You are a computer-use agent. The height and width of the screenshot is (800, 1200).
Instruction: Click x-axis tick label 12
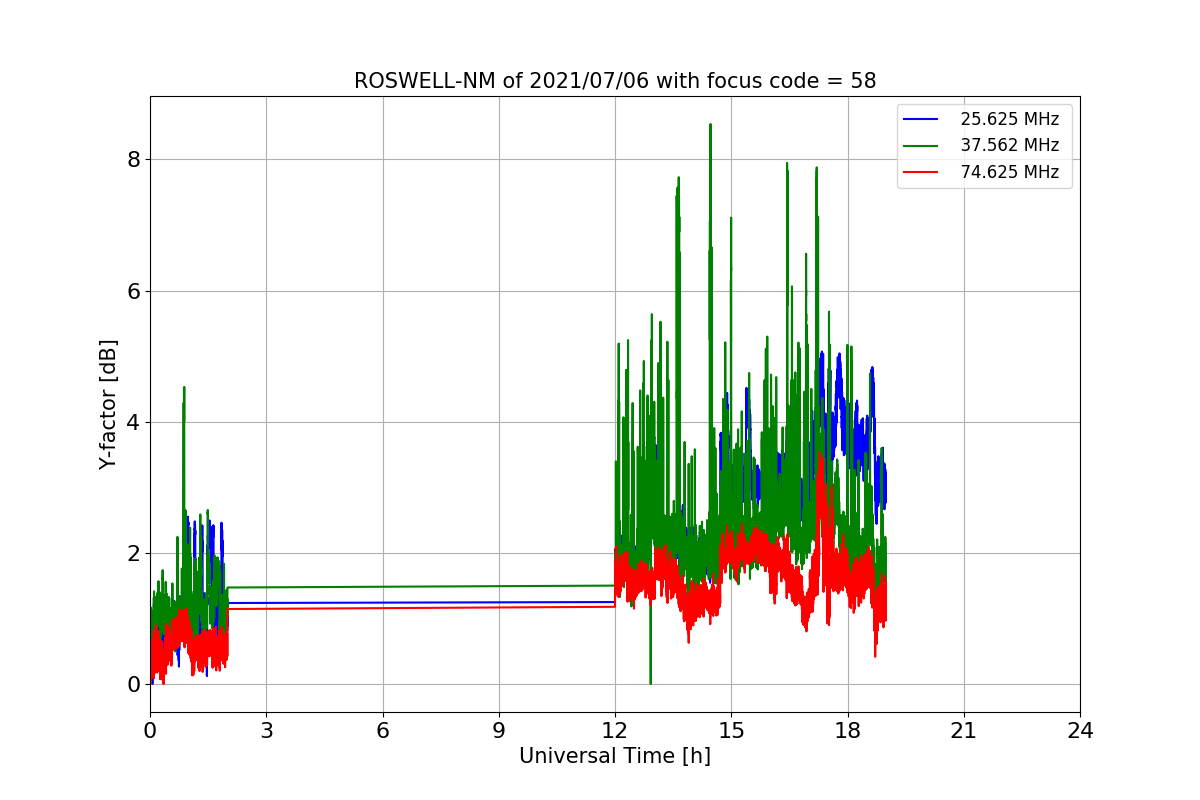pyautogui.click(x=615, y=731)
